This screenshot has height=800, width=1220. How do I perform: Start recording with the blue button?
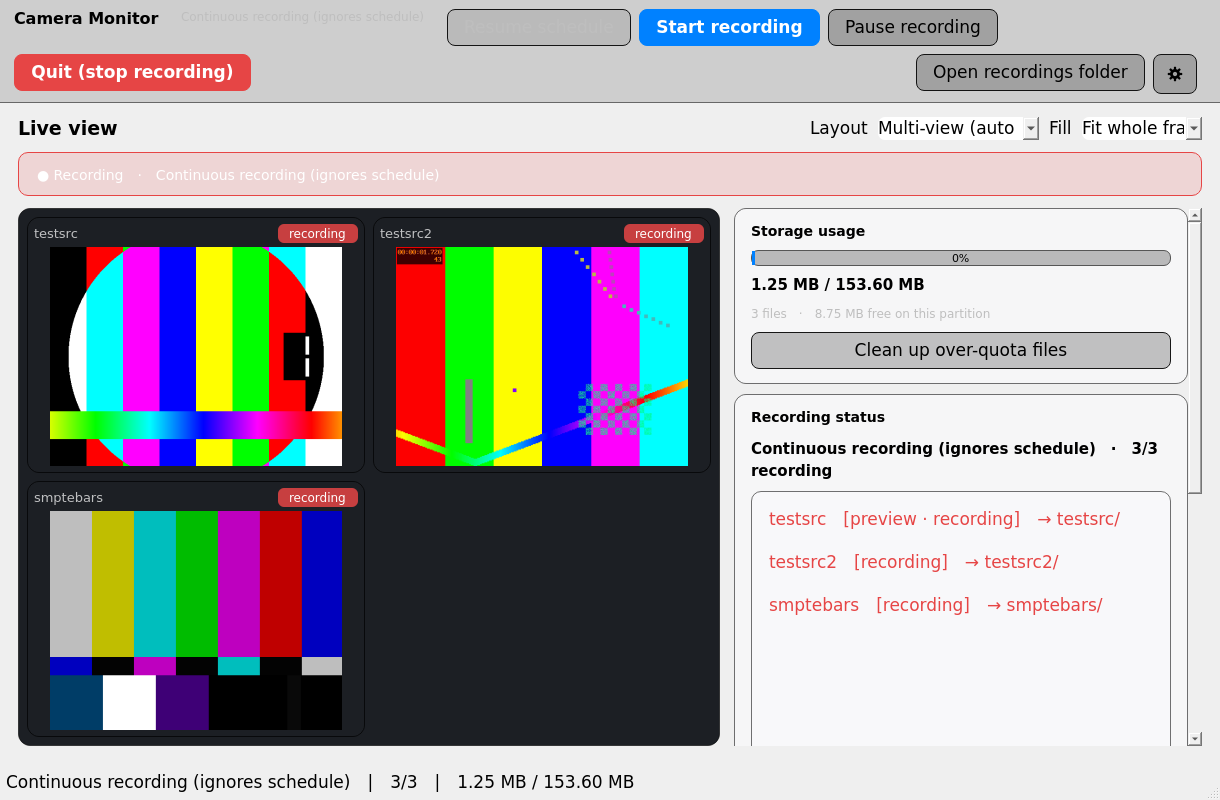click(729, 27)
